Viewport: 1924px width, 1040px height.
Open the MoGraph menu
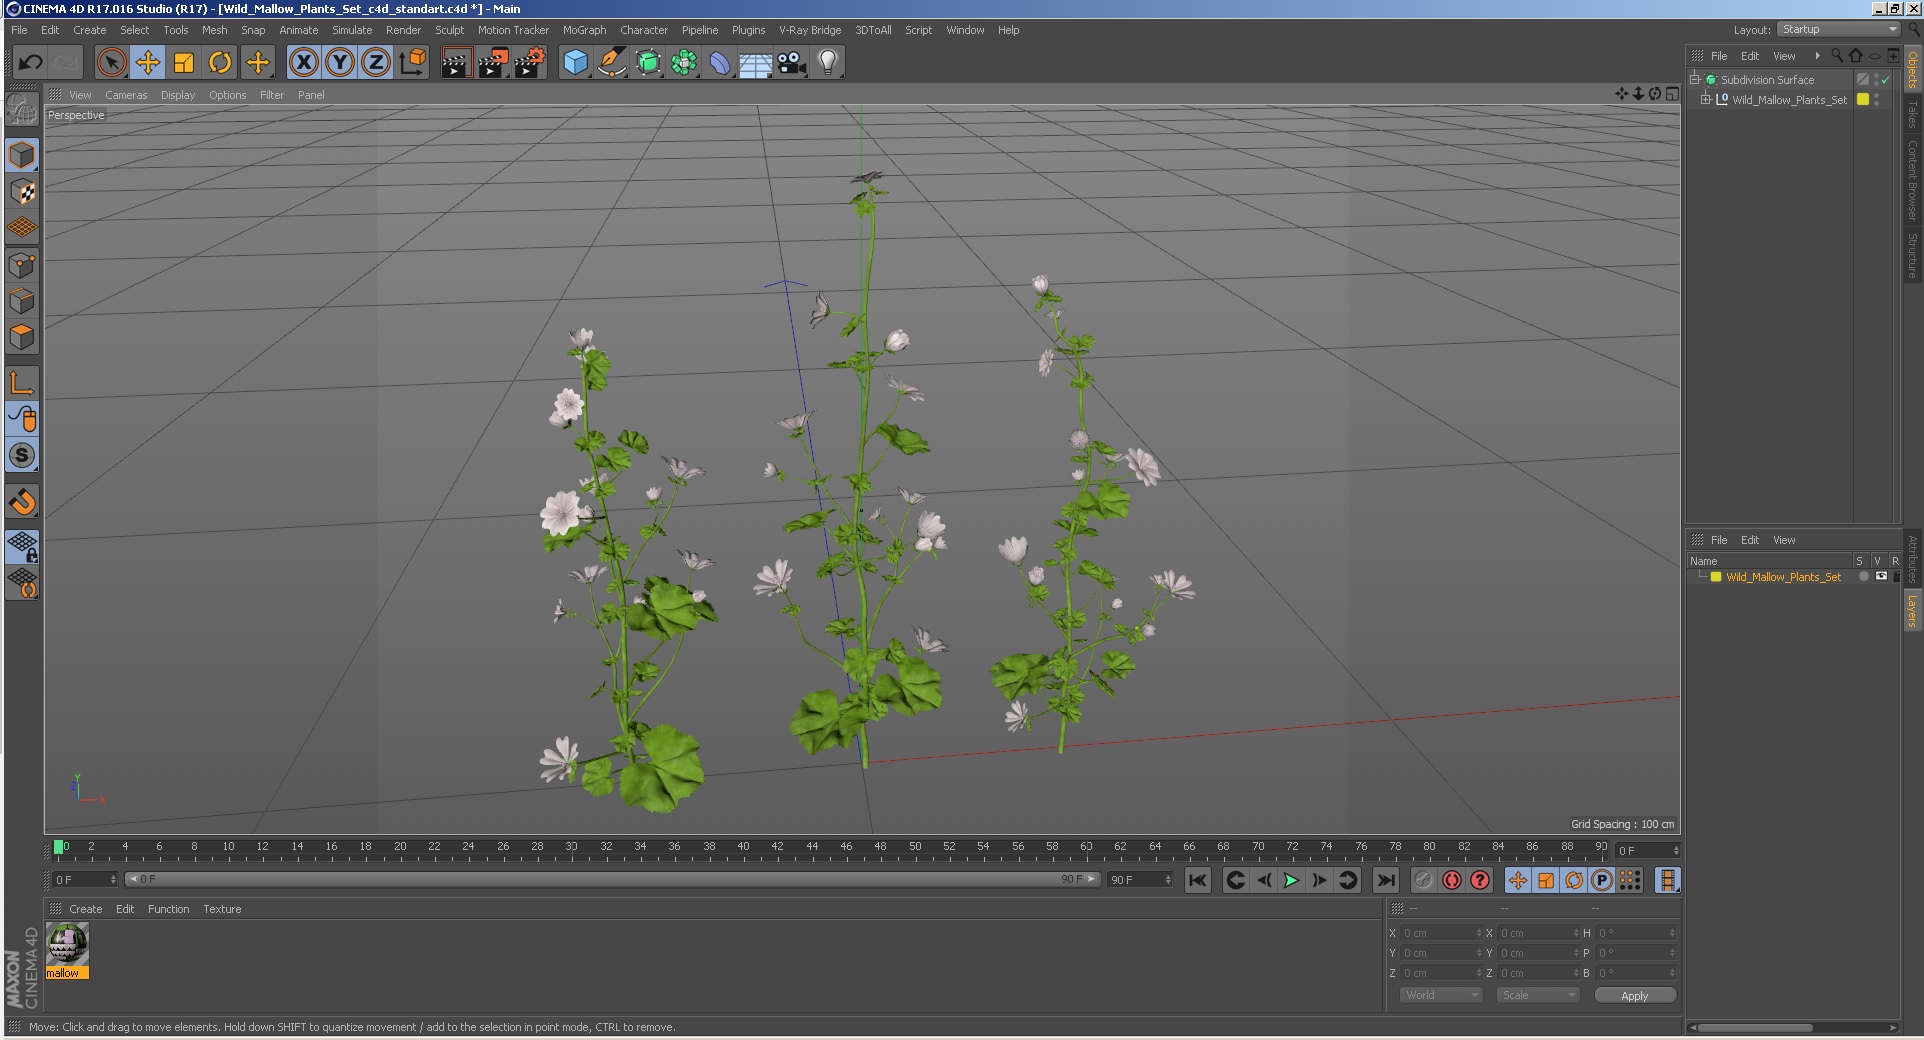(x=584, y=30)
